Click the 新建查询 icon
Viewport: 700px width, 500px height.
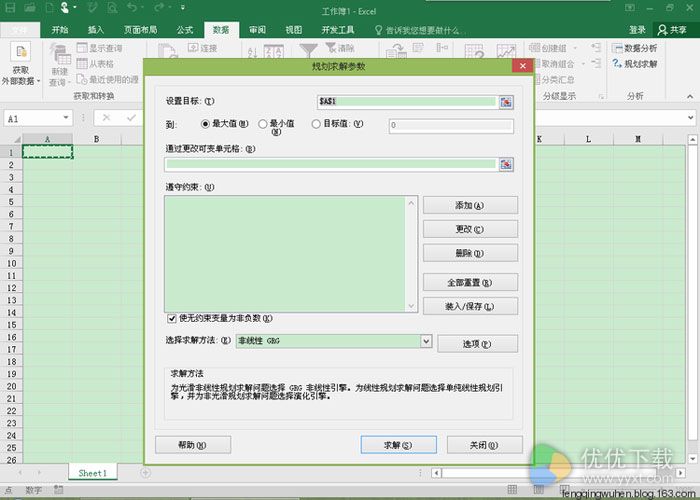[60, 54]
